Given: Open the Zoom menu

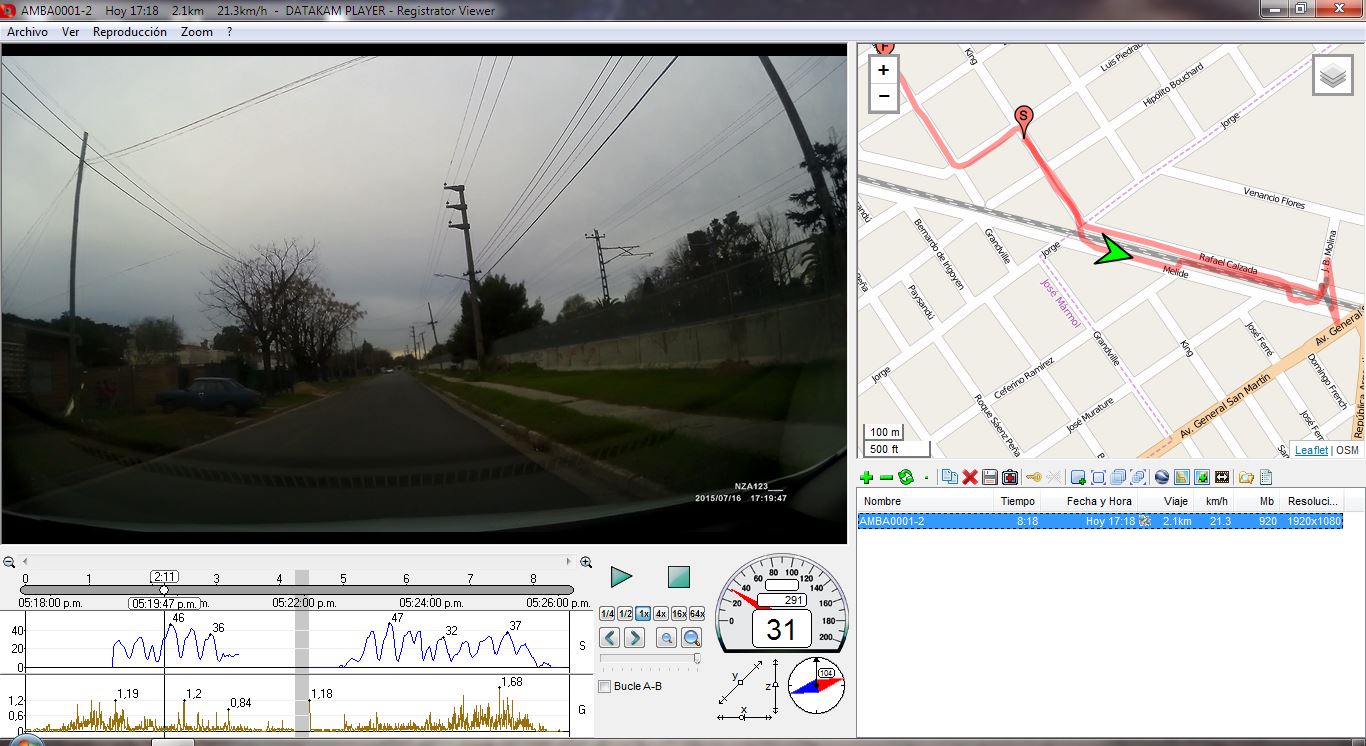Looking at the screenshot, I should (197, 32).
